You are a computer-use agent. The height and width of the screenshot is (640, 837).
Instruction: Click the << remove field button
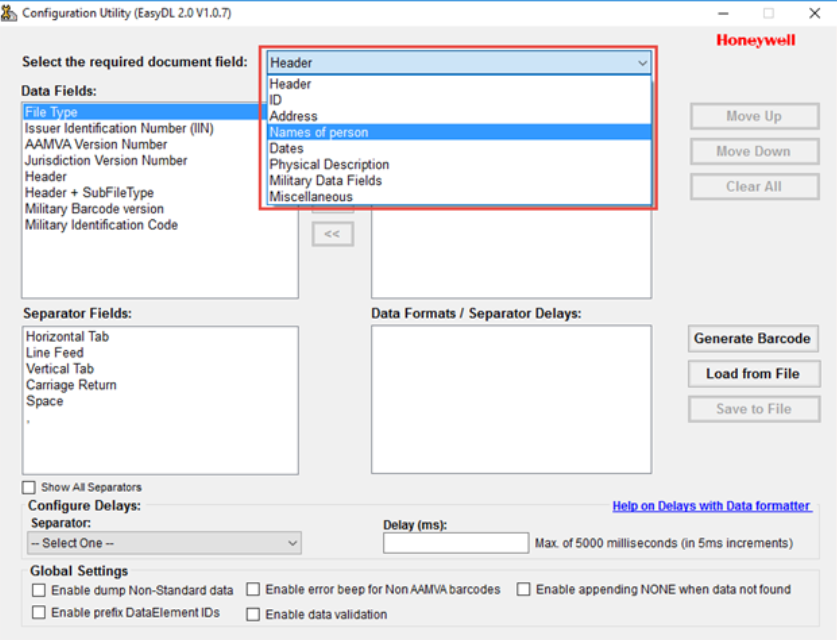click(x=333, y=234)
